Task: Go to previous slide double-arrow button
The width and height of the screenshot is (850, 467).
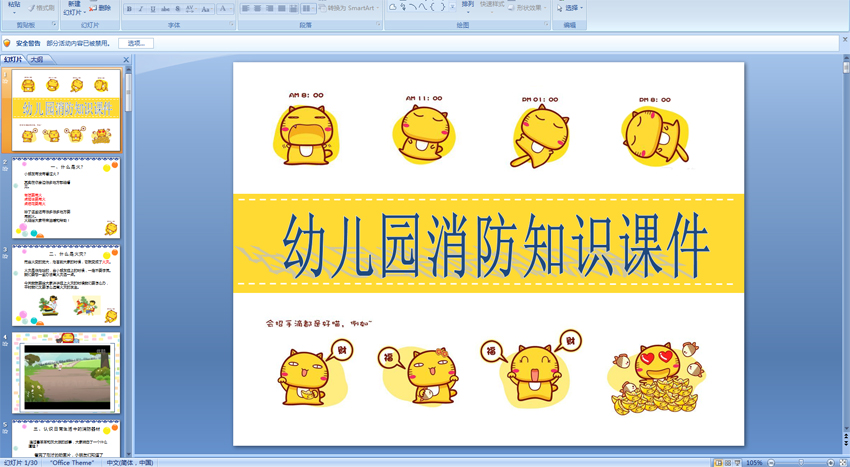Action: (846, 436)
